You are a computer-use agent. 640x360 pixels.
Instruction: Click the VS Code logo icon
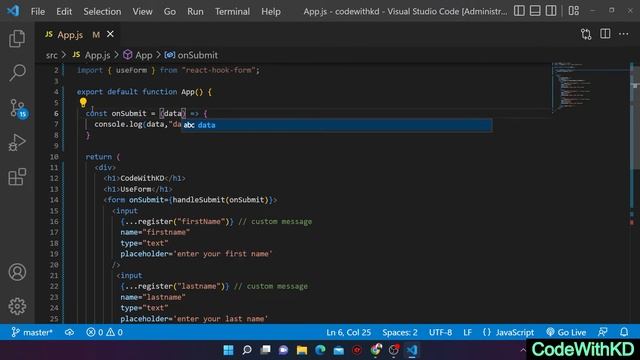click(x=13, y=11)
